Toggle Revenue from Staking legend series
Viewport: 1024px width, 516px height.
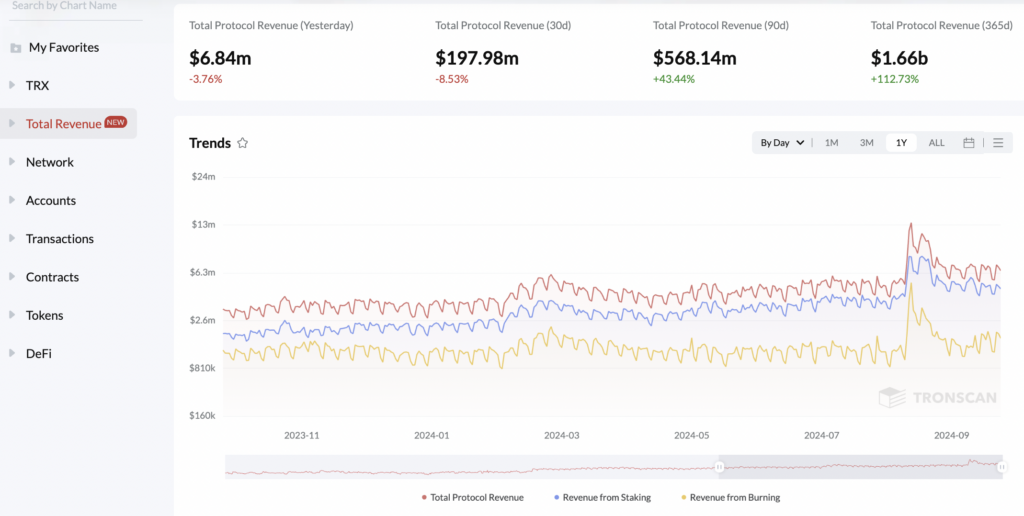[x=602, y=497]
